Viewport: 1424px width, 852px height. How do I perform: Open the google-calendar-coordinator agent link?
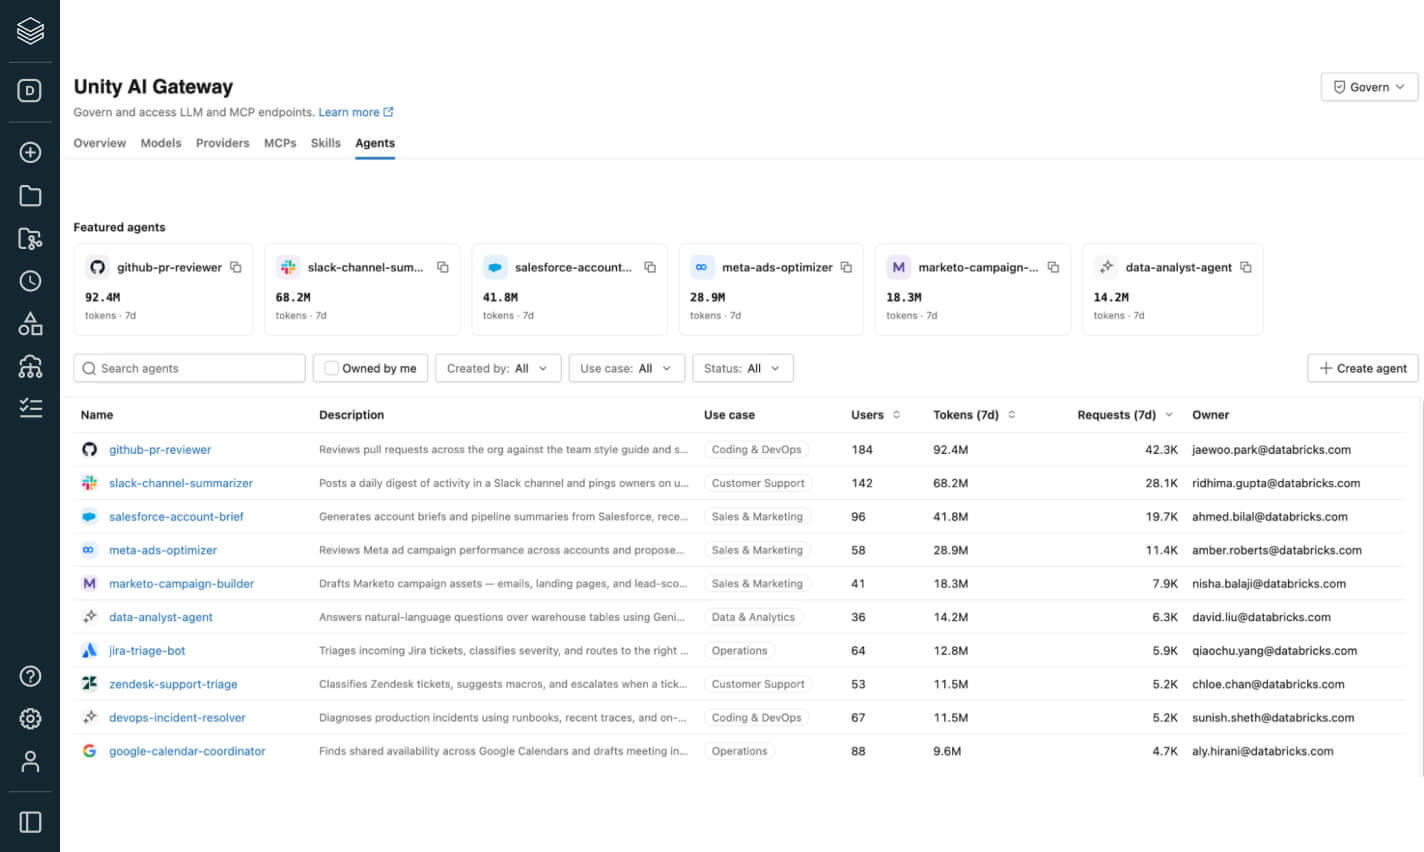pos(187,751)
